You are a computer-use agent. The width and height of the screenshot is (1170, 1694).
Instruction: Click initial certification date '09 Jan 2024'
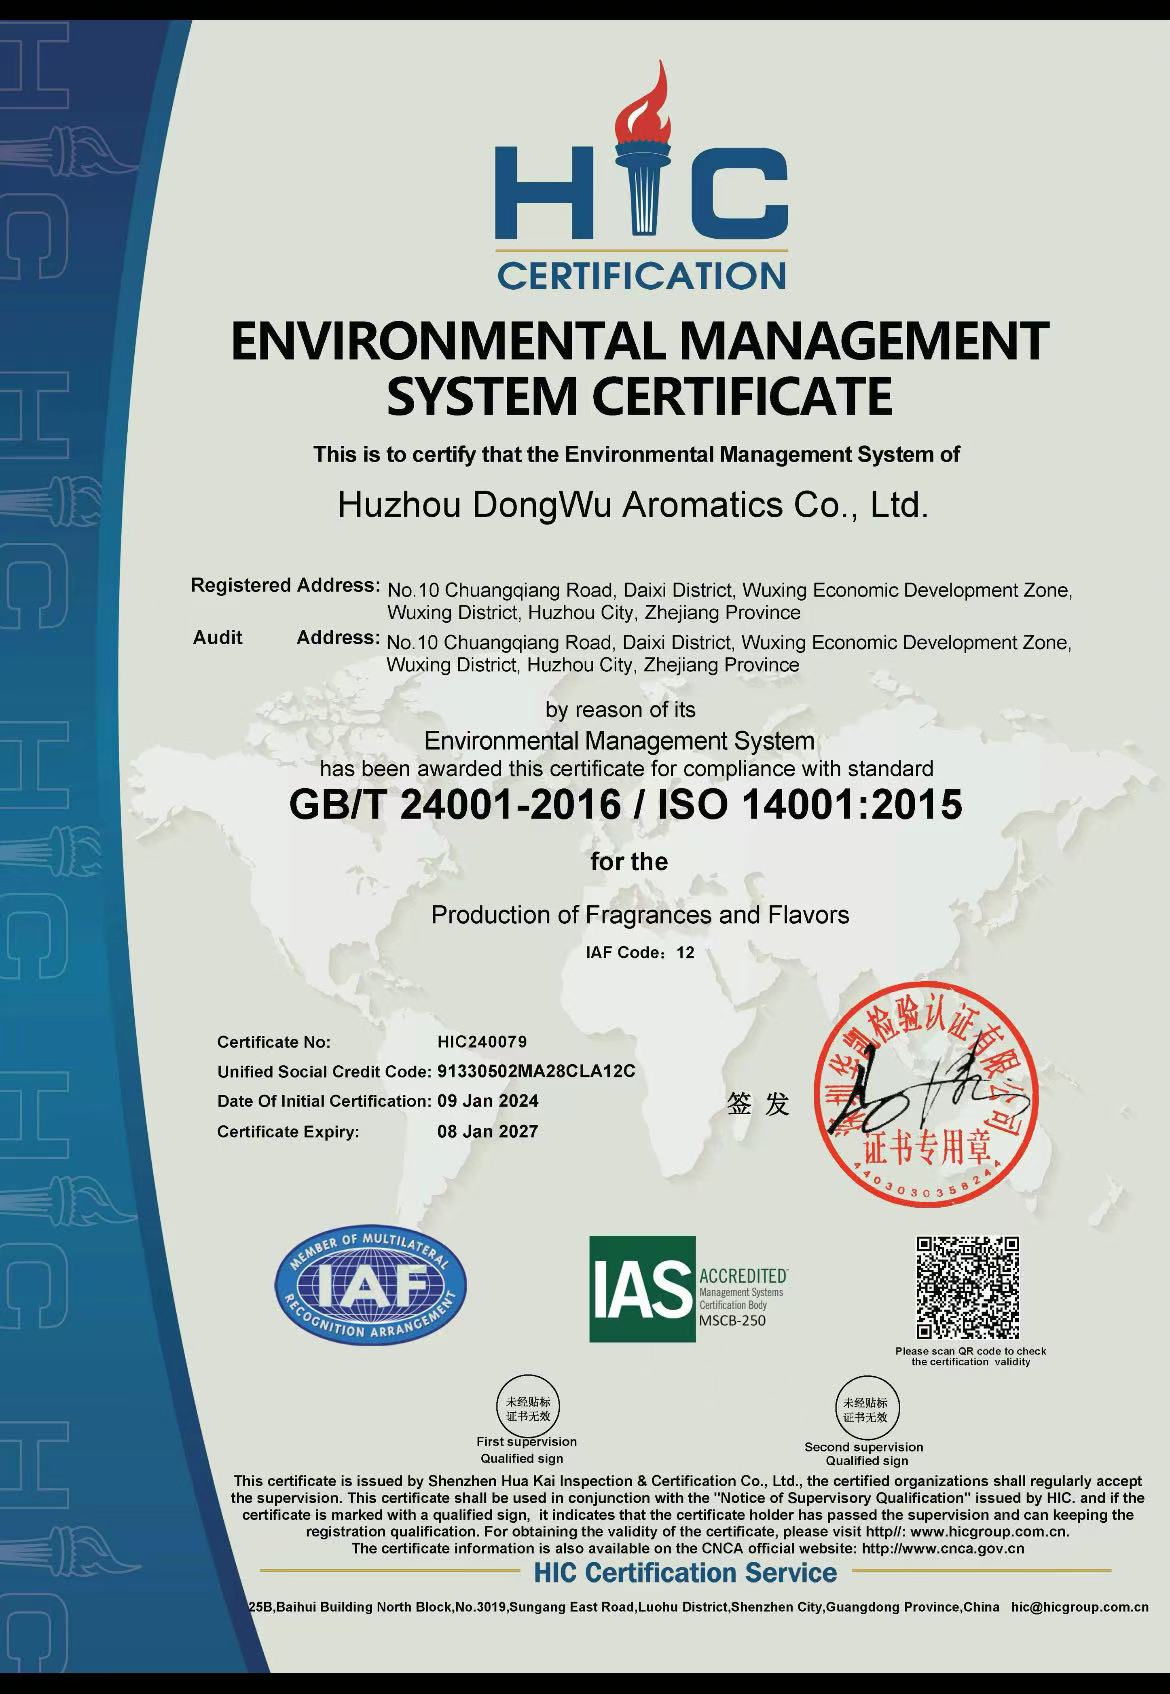pos(488,1101)
